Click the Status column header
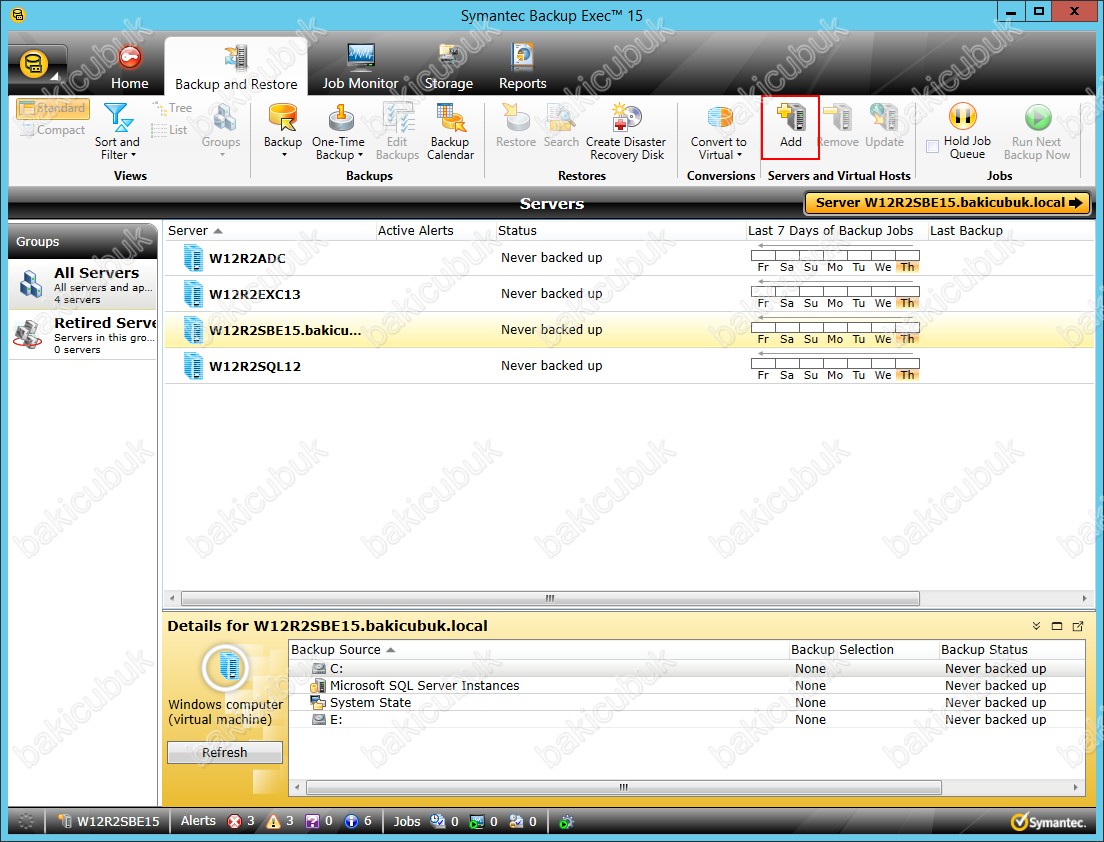Viewport: 1104px width, 842px height. pos(620,230)
